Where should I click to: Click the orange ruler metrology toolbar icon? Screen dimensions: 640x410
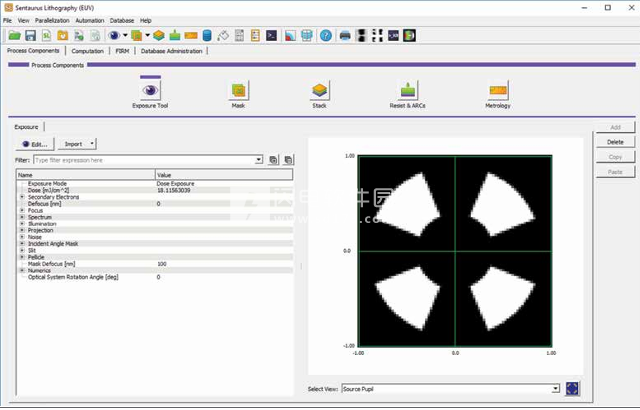[191, 36]
